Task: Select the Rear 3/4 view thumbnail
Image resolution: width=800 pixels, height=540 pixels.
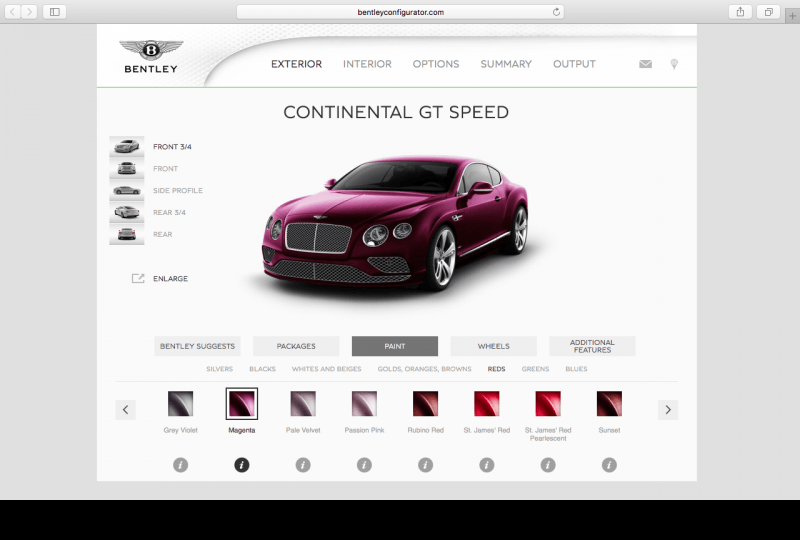Action: 127,212
